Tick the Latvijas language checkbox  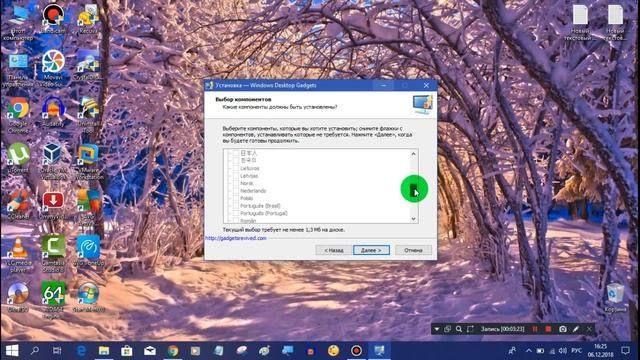point(236,176)
